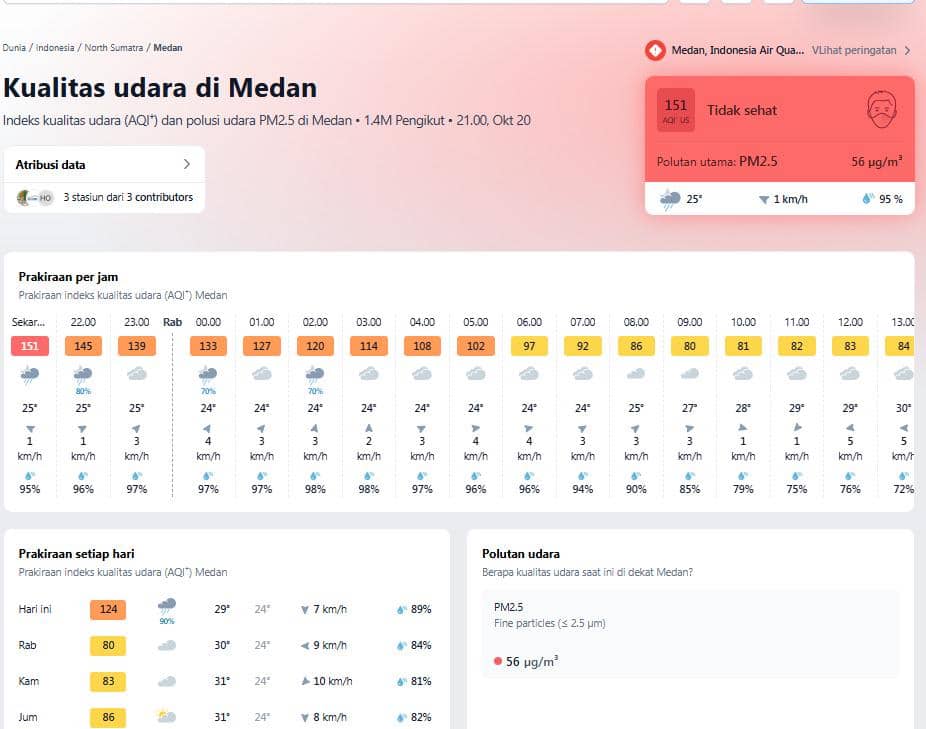The image size is (926, 729).
Task: Click the wind arrow in the 03.00 hourly column
Action: click(x=369, y=428)
